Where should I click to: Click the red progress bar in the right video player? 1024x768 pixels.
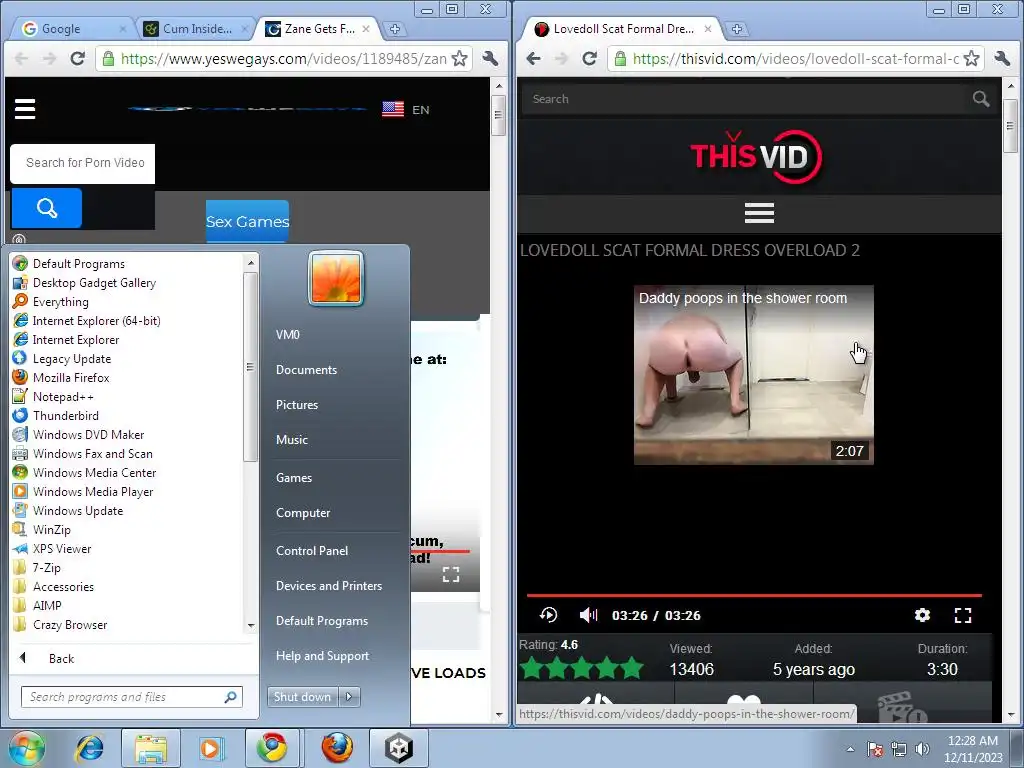tap(754, 596)
